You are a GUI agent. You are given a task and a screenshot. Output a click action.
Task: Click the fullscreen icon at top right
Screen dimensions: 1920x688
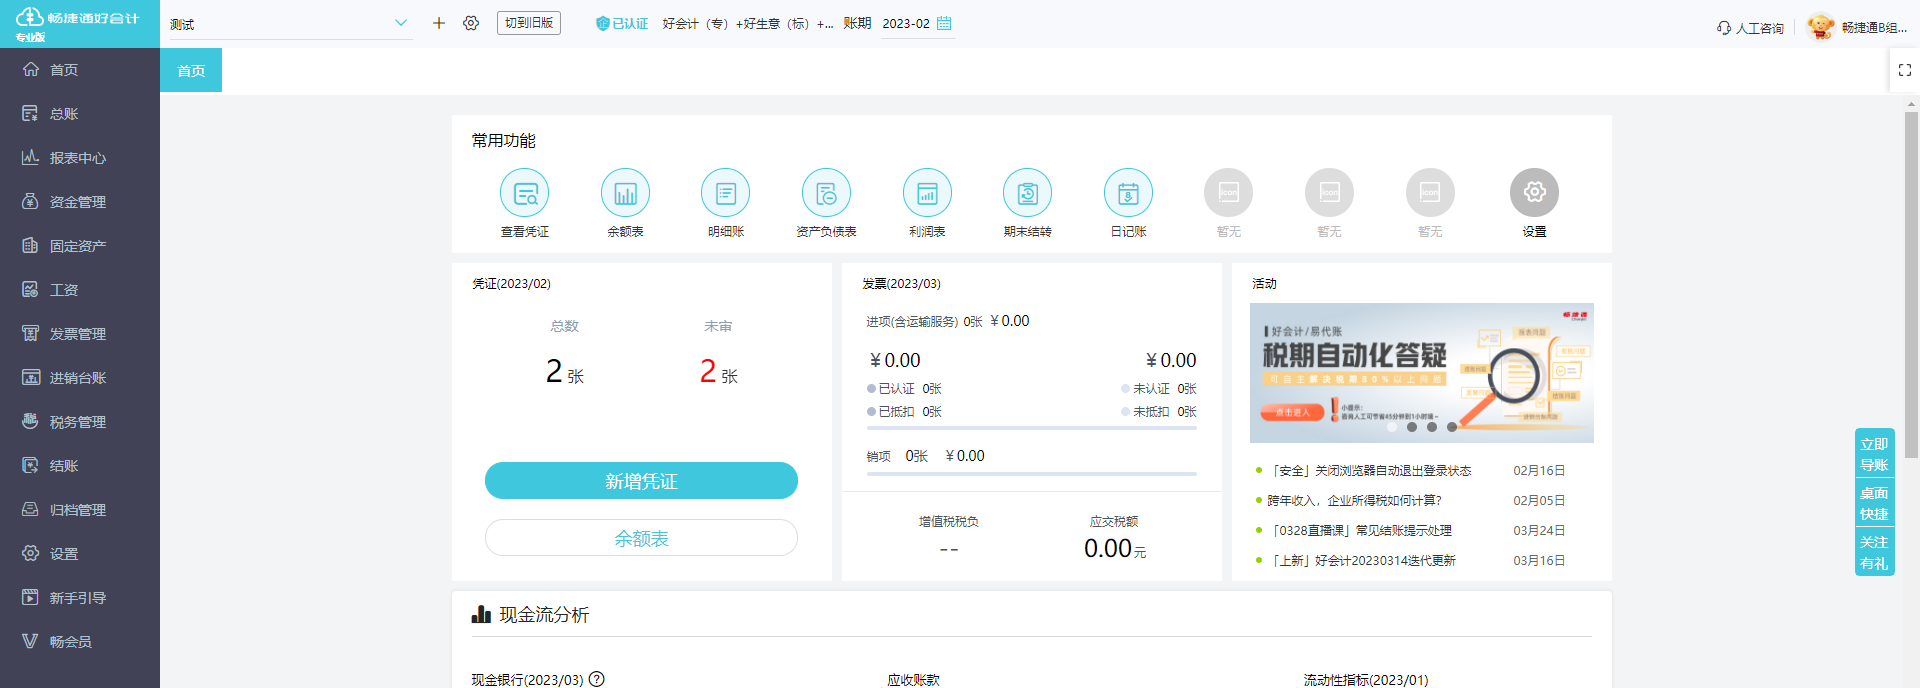[x=1905, y=70]
